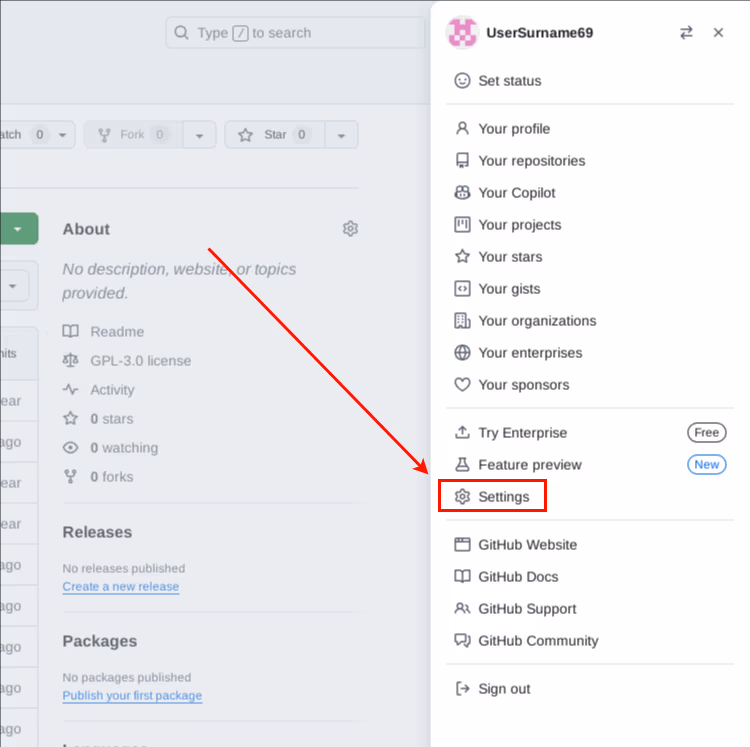Select Settings in the user menu
This screenshot has height=747, width=750.
tap(503, 497)
